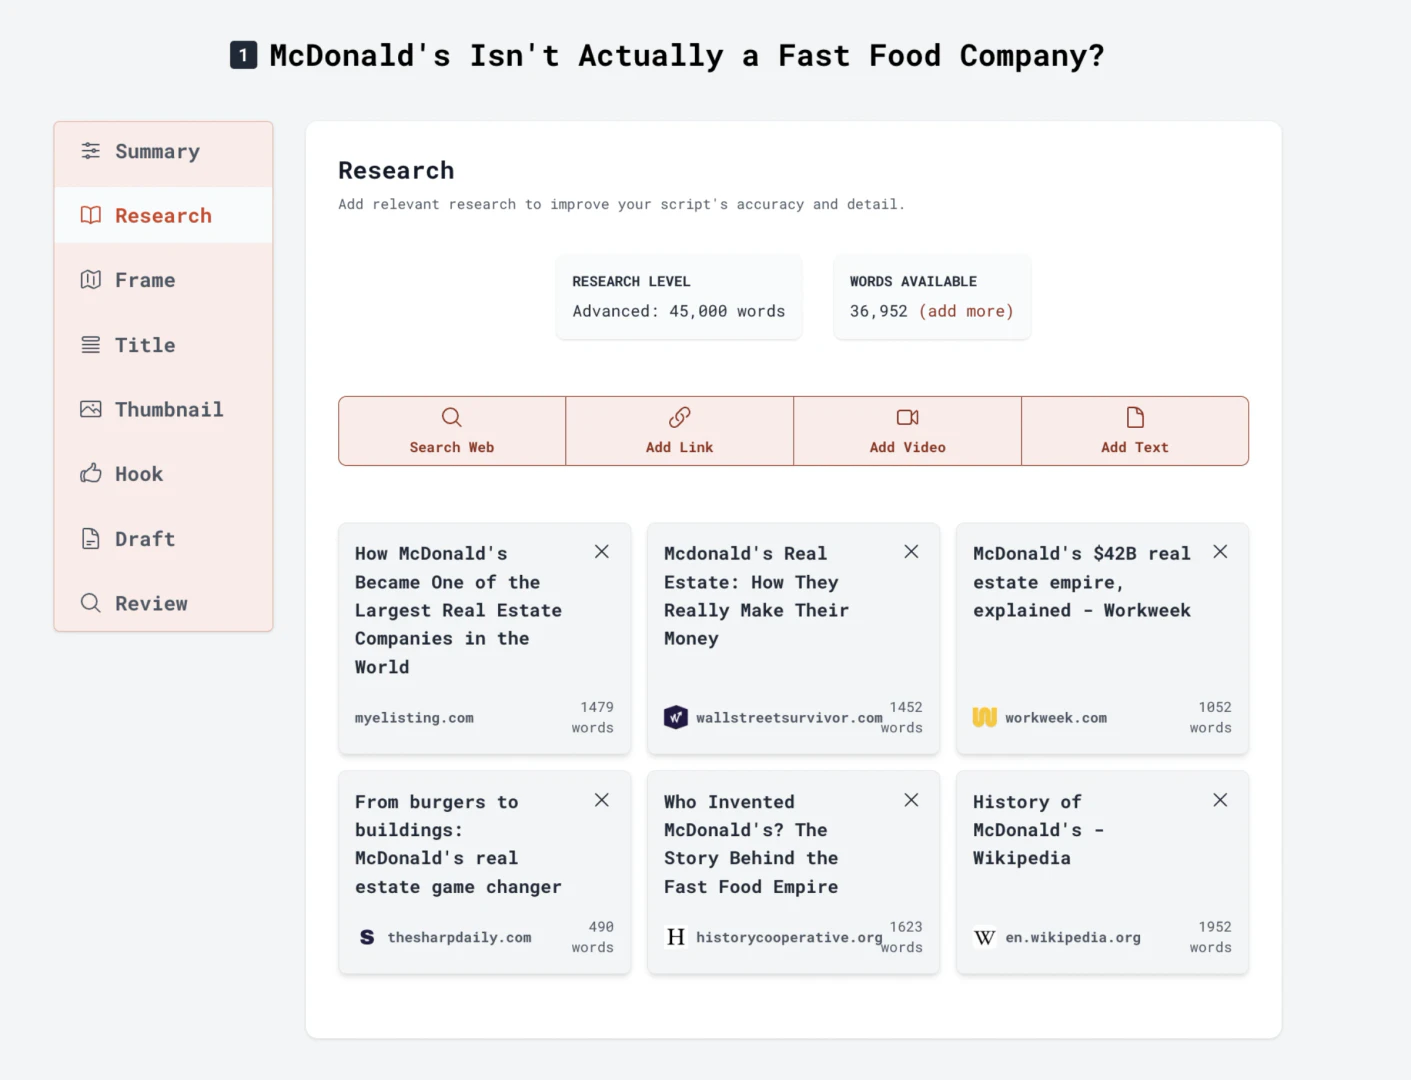This screenshot has height=1080, width=1411.
Task: Navigate to the Draft section
Action: 145,538
